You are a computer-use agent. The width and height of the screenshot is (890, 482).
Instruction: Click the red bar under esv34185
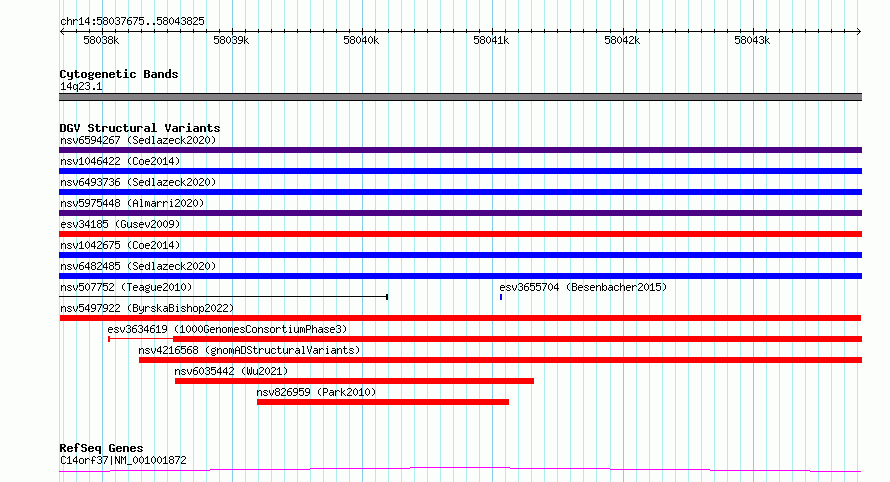(460, 234)
